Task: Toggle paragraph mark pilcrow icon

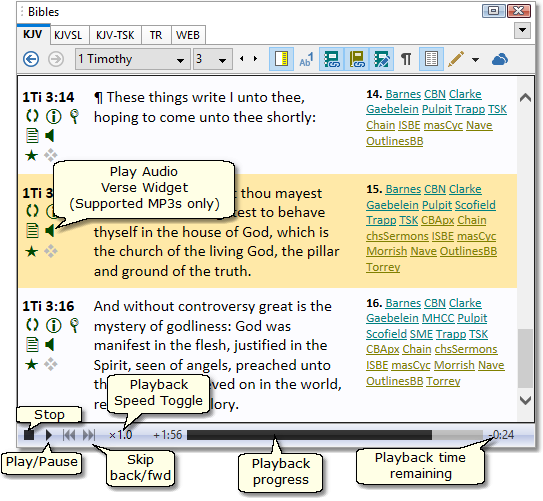Action: [x=406, y=59]
